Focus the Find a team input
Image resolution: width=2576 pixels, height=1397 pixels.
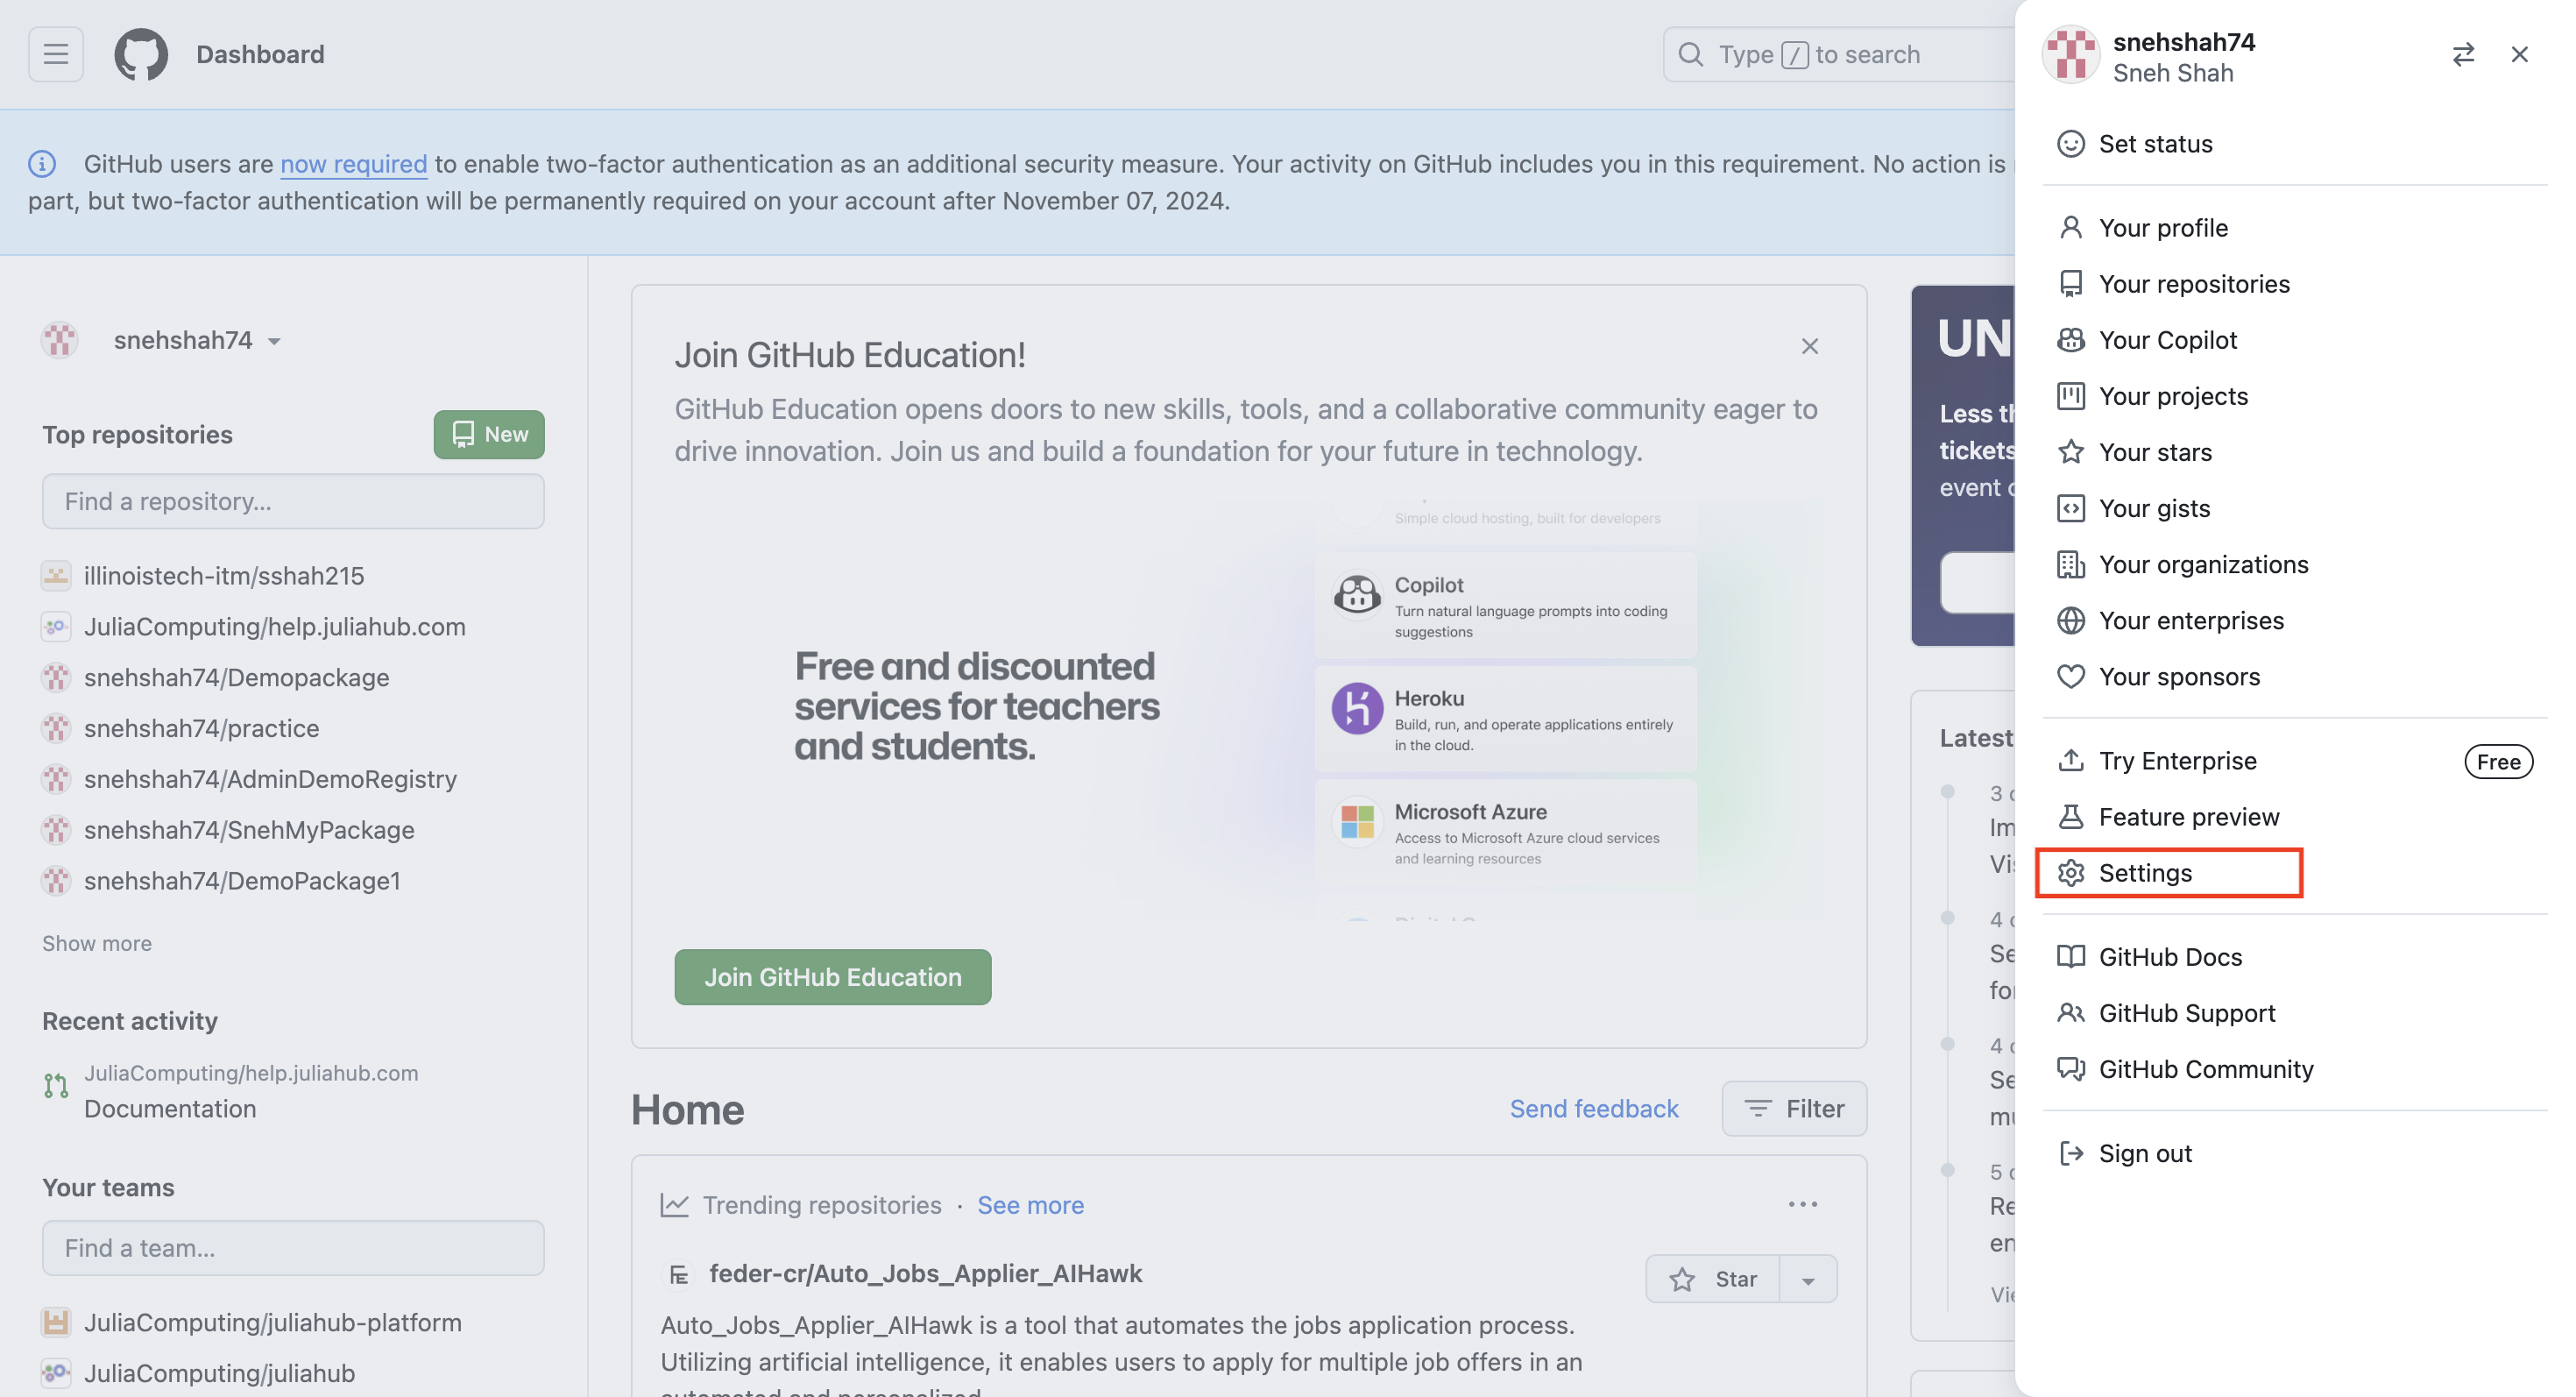[x=293, y=1247]
